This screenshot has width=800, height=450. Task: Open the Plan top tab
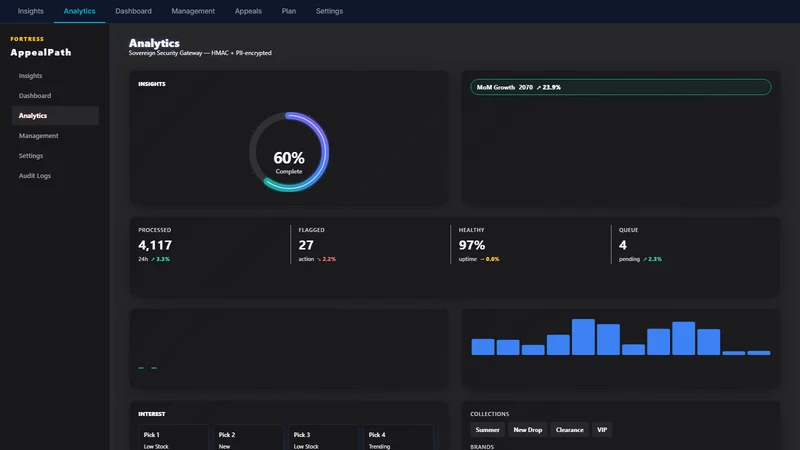[x=289, y=11]
